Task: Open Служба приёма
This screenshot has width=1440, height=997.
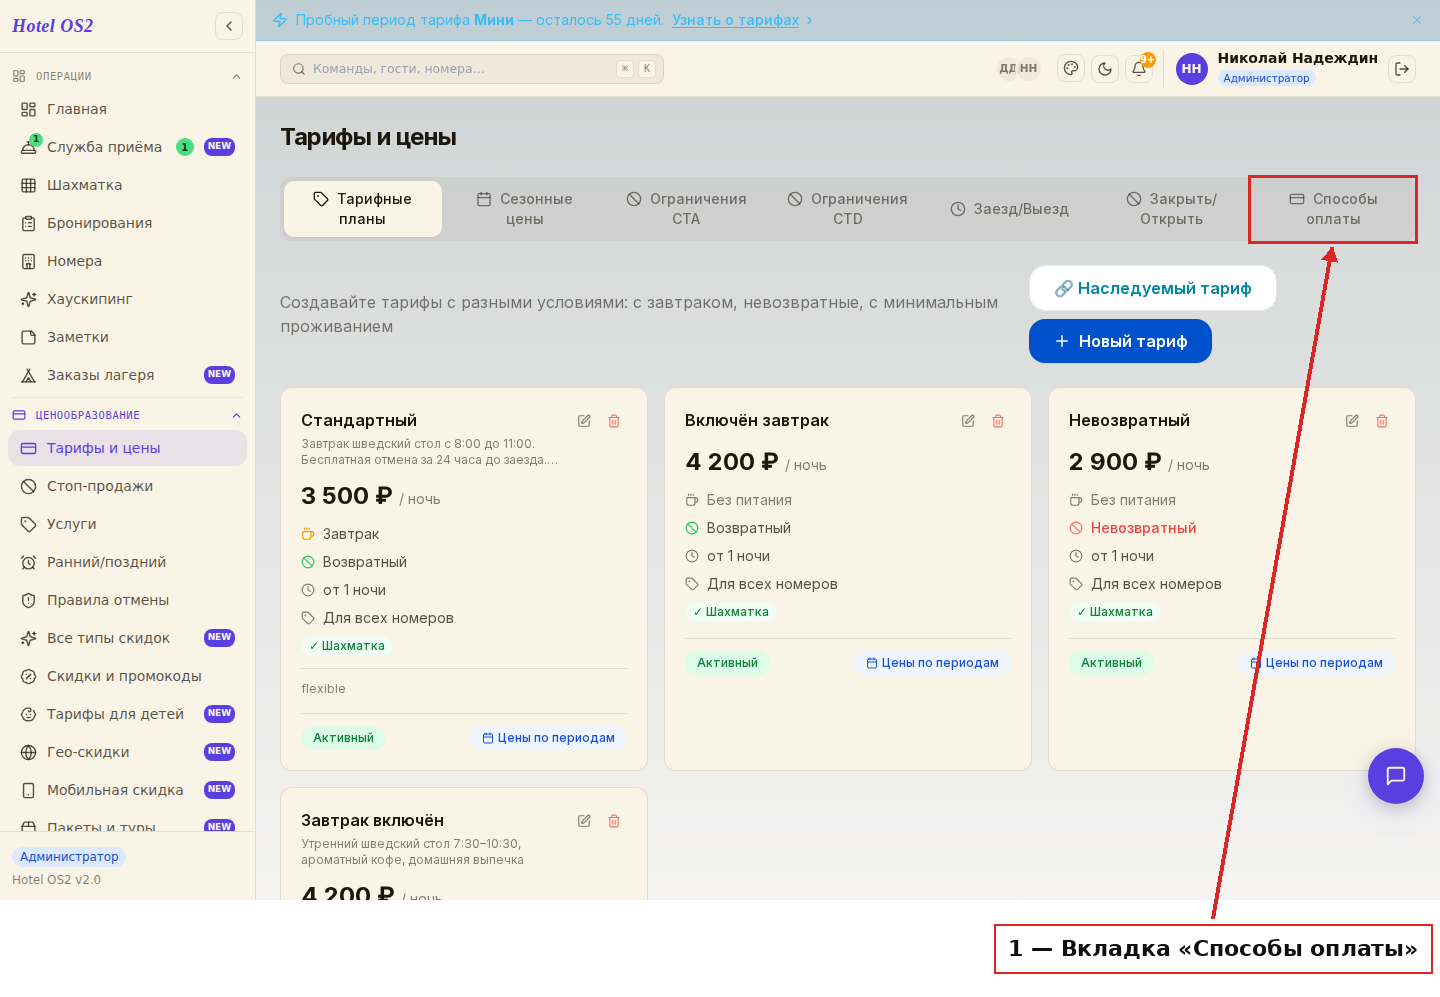Action: click(x=127, y=147)
